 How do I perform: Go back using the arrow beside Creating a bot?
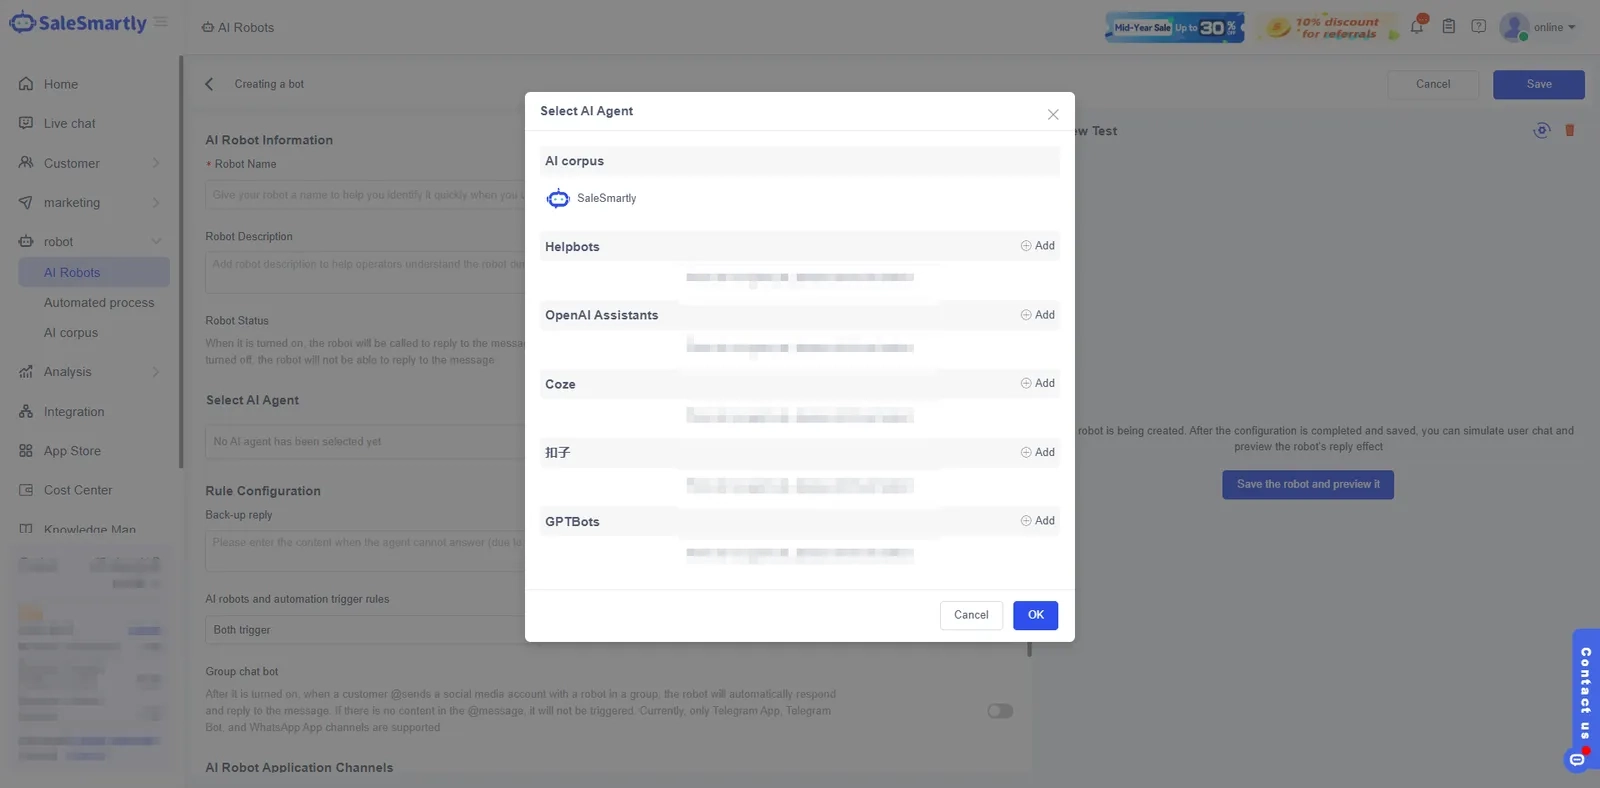209,84
